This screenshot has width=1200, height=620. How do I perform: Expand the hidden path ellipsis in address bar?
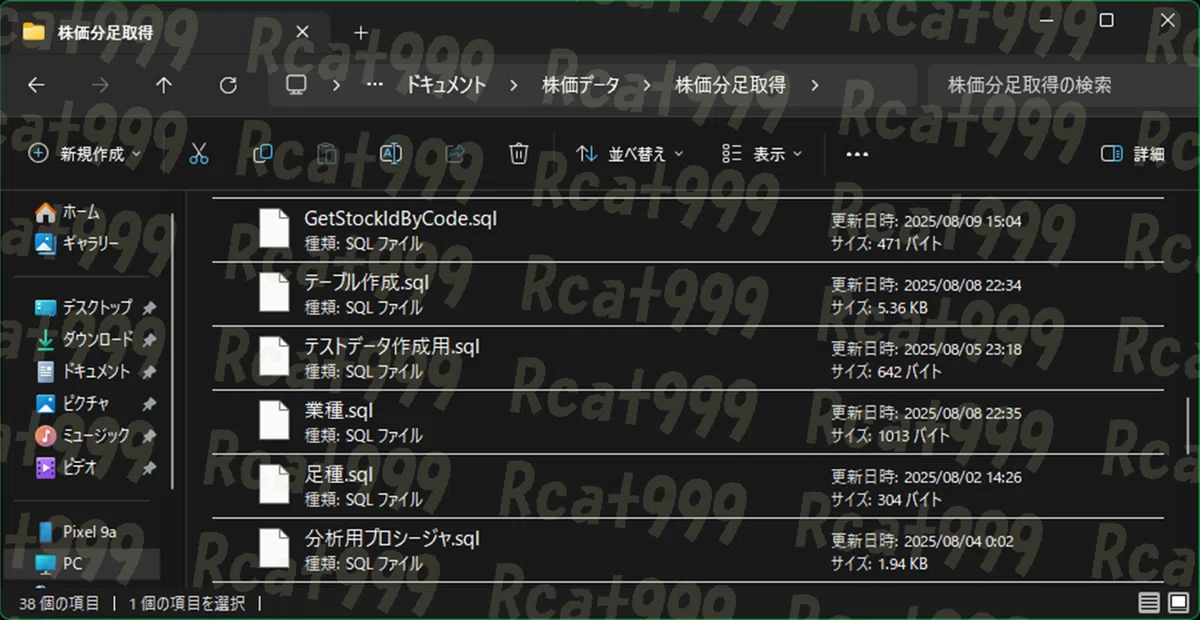[375, 86]
